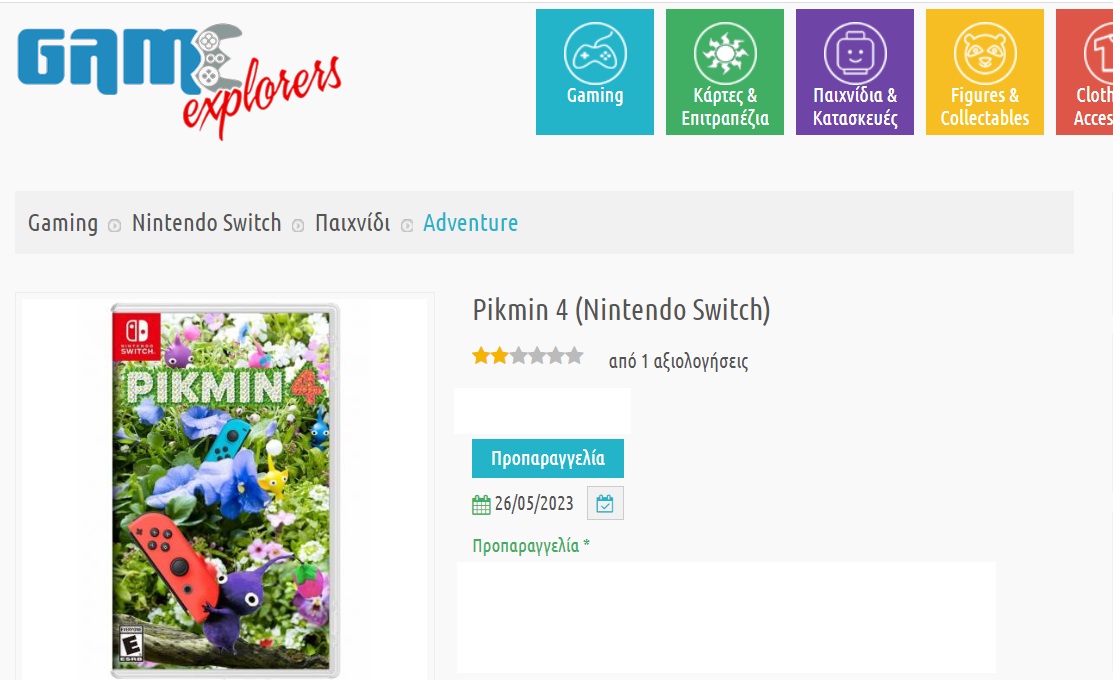The width and height of the screenshot is (1113, 680).
Task: Click the Προπαραγγελία pre-order button
Action: point(548,459)
